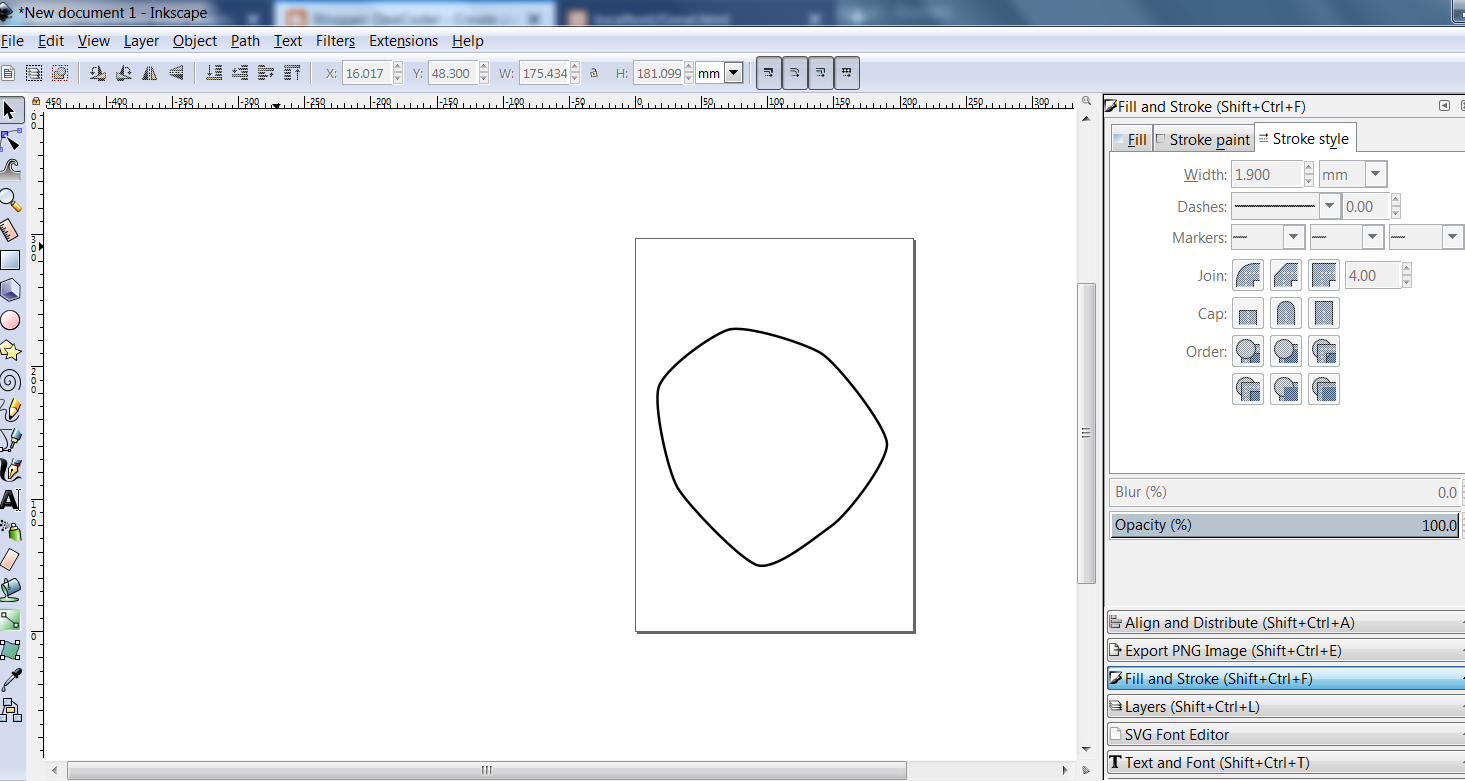Set stroke Cap to round
Screen dimensions: 1465x781
point(1286,313)
